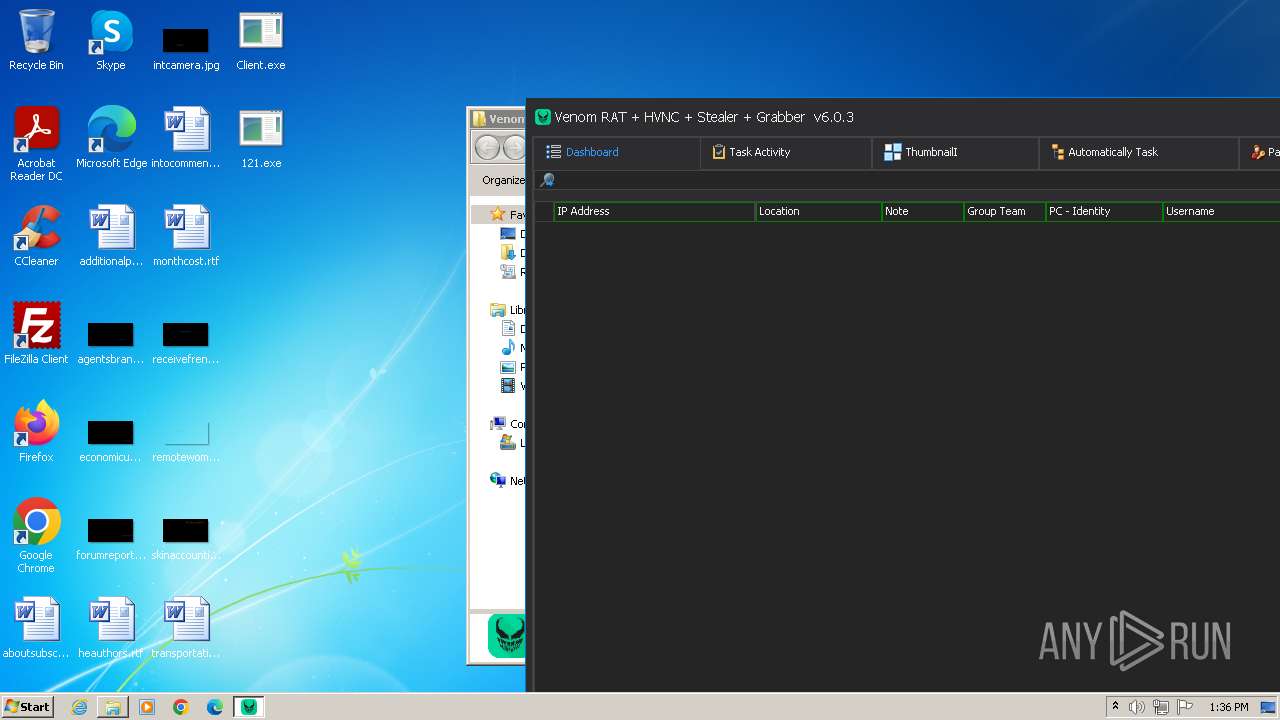The image size is (1280, 720).
Task: Open Acrobat Reader DC desktop shortcut
Action: click(36, 144)
